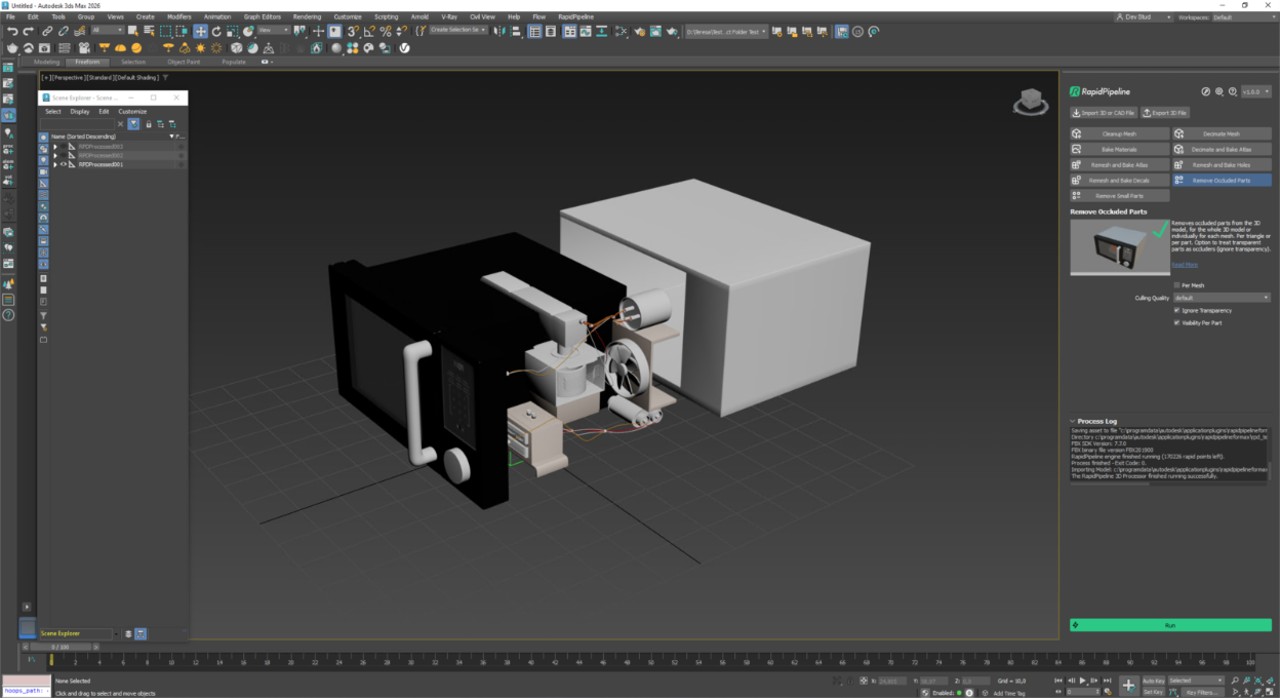Screen dimensions: 1280x698
Task: Toggle display of cameras in Scene Explorer
Action: [x=43, y=172]
